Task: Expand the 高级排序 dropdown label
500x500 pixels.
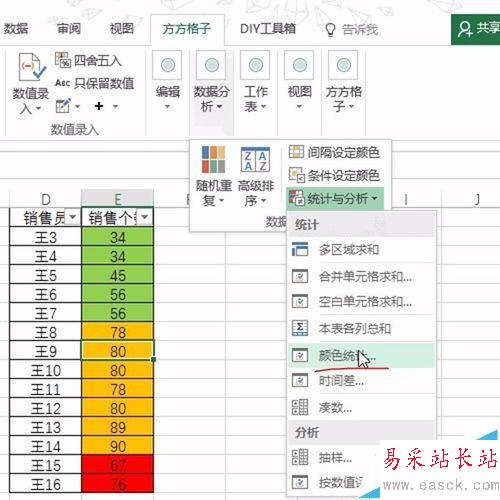Action: coord(256,193)
